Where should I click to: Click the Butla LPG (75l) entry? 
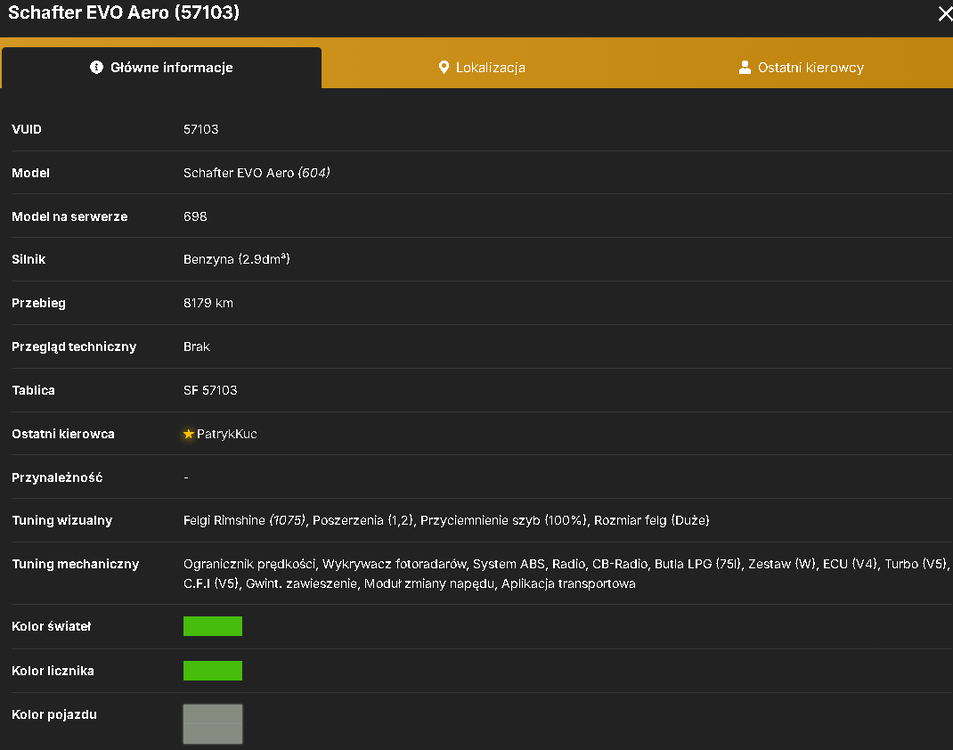coord(698,565)
